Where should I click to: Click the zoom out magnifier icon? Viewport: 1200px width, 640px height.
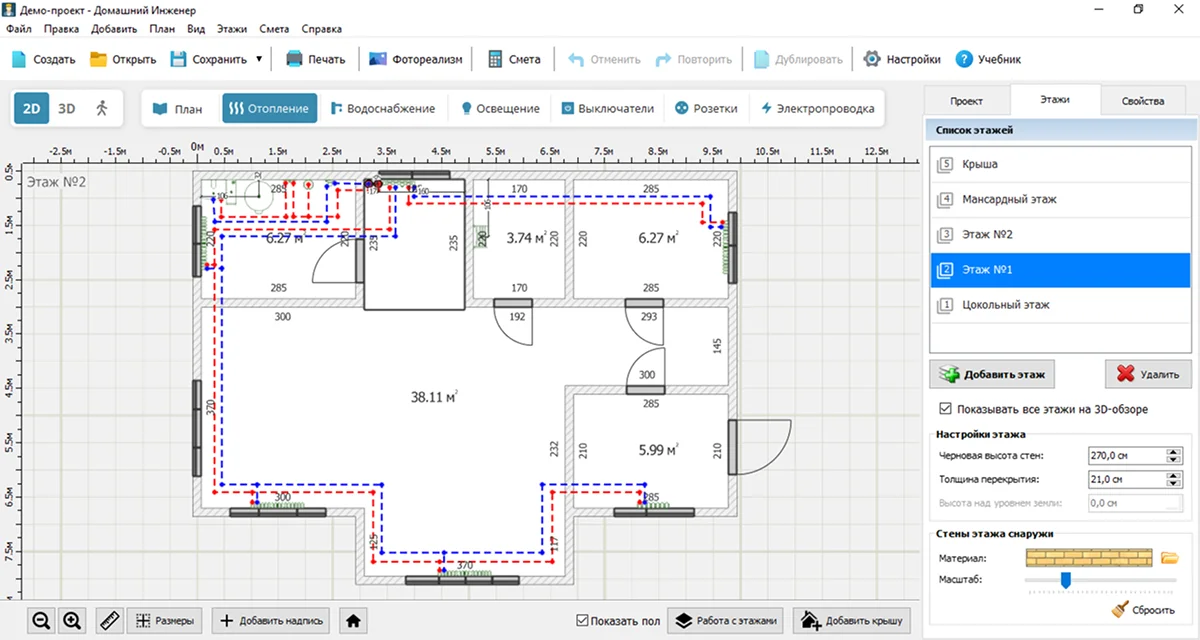[41, 620]
